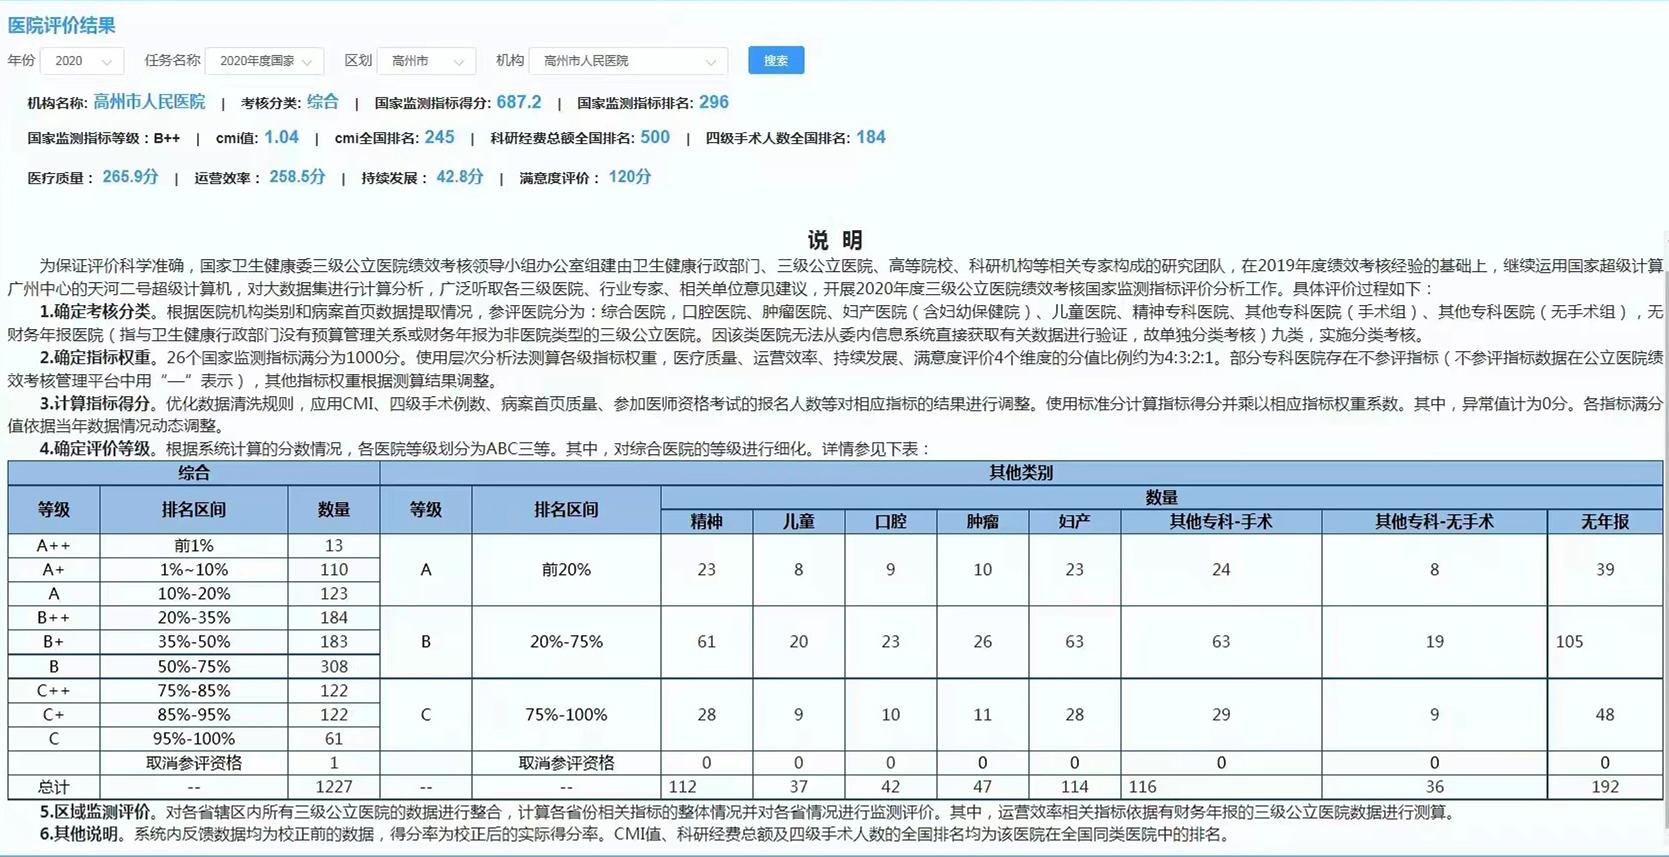1669x857 pixels.
Task: Click the 科研经费总额全国排名 value 500
Action: pos(655,137)
